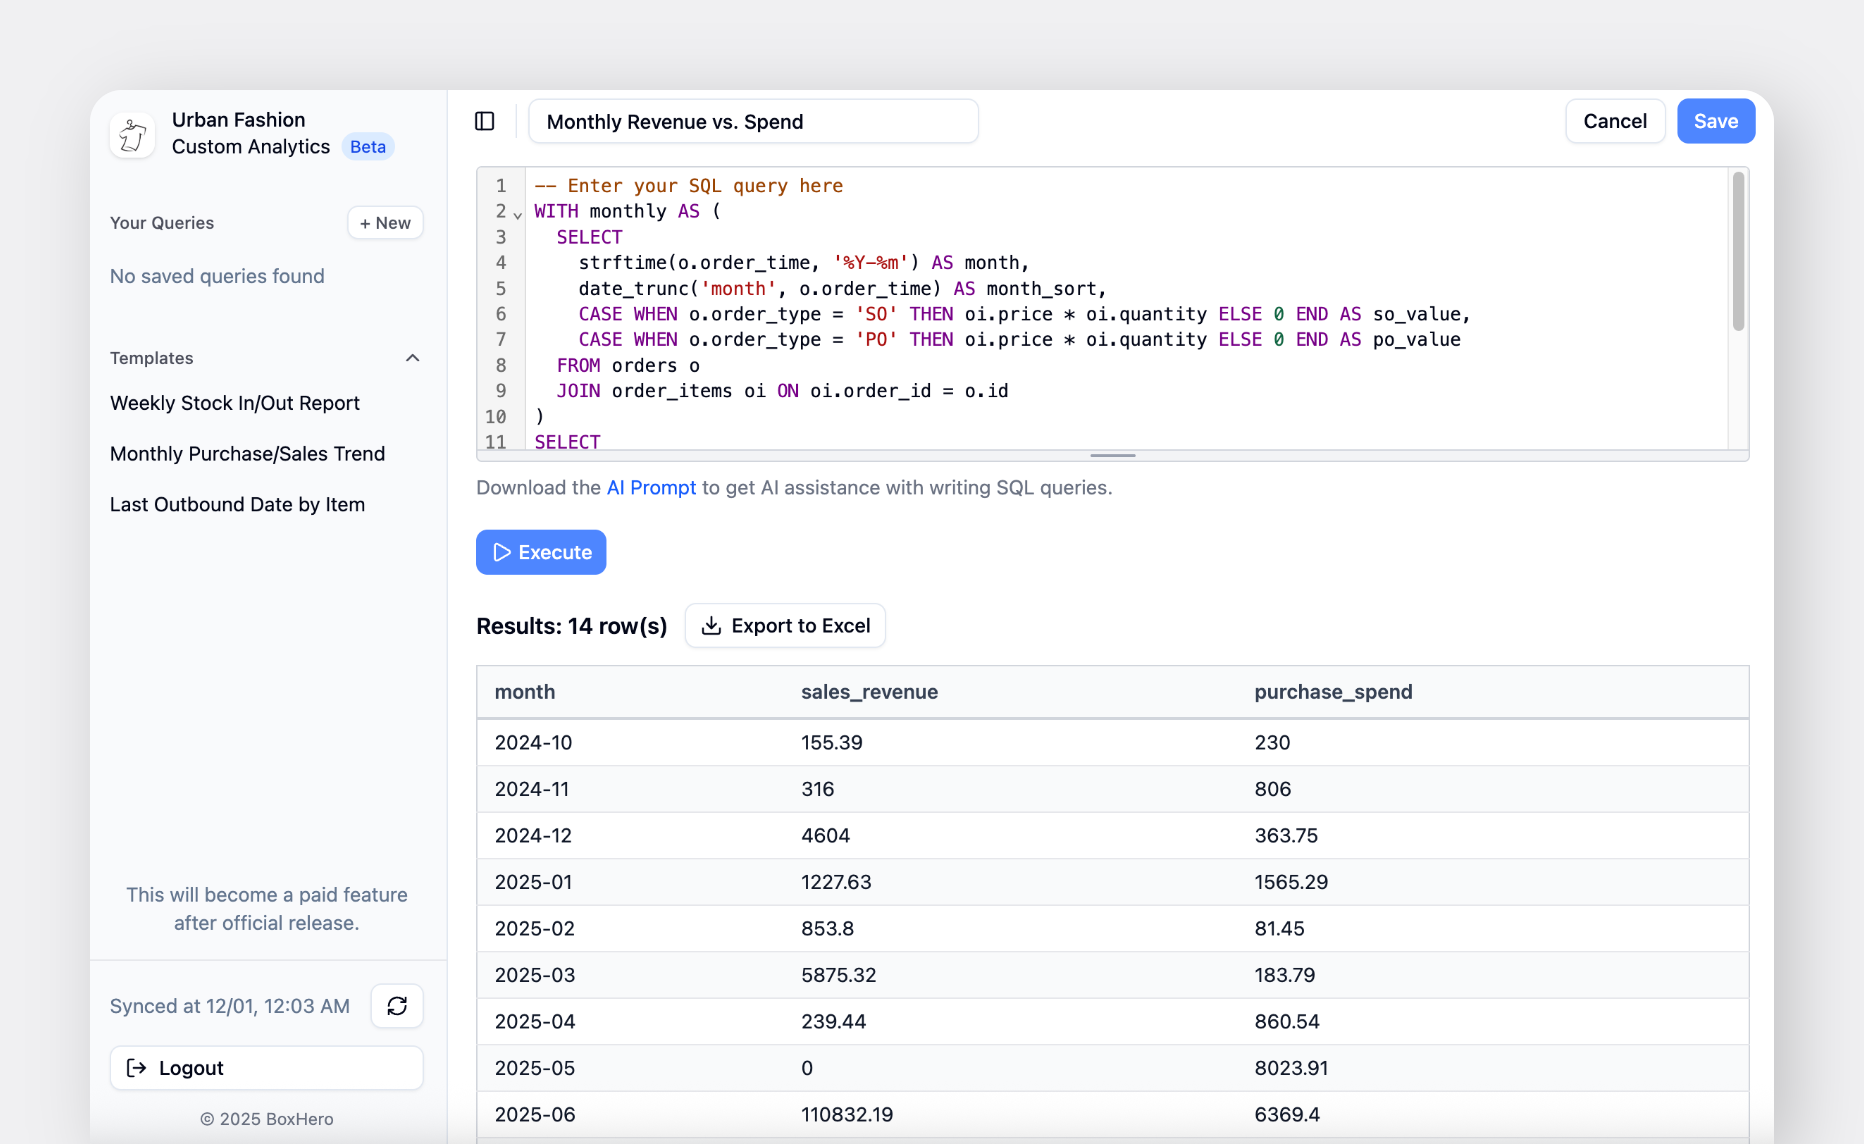Click the Urban Fashion shirt logo icon
The height and width of the screenshot is (1144, 1864).
[131, 134]
